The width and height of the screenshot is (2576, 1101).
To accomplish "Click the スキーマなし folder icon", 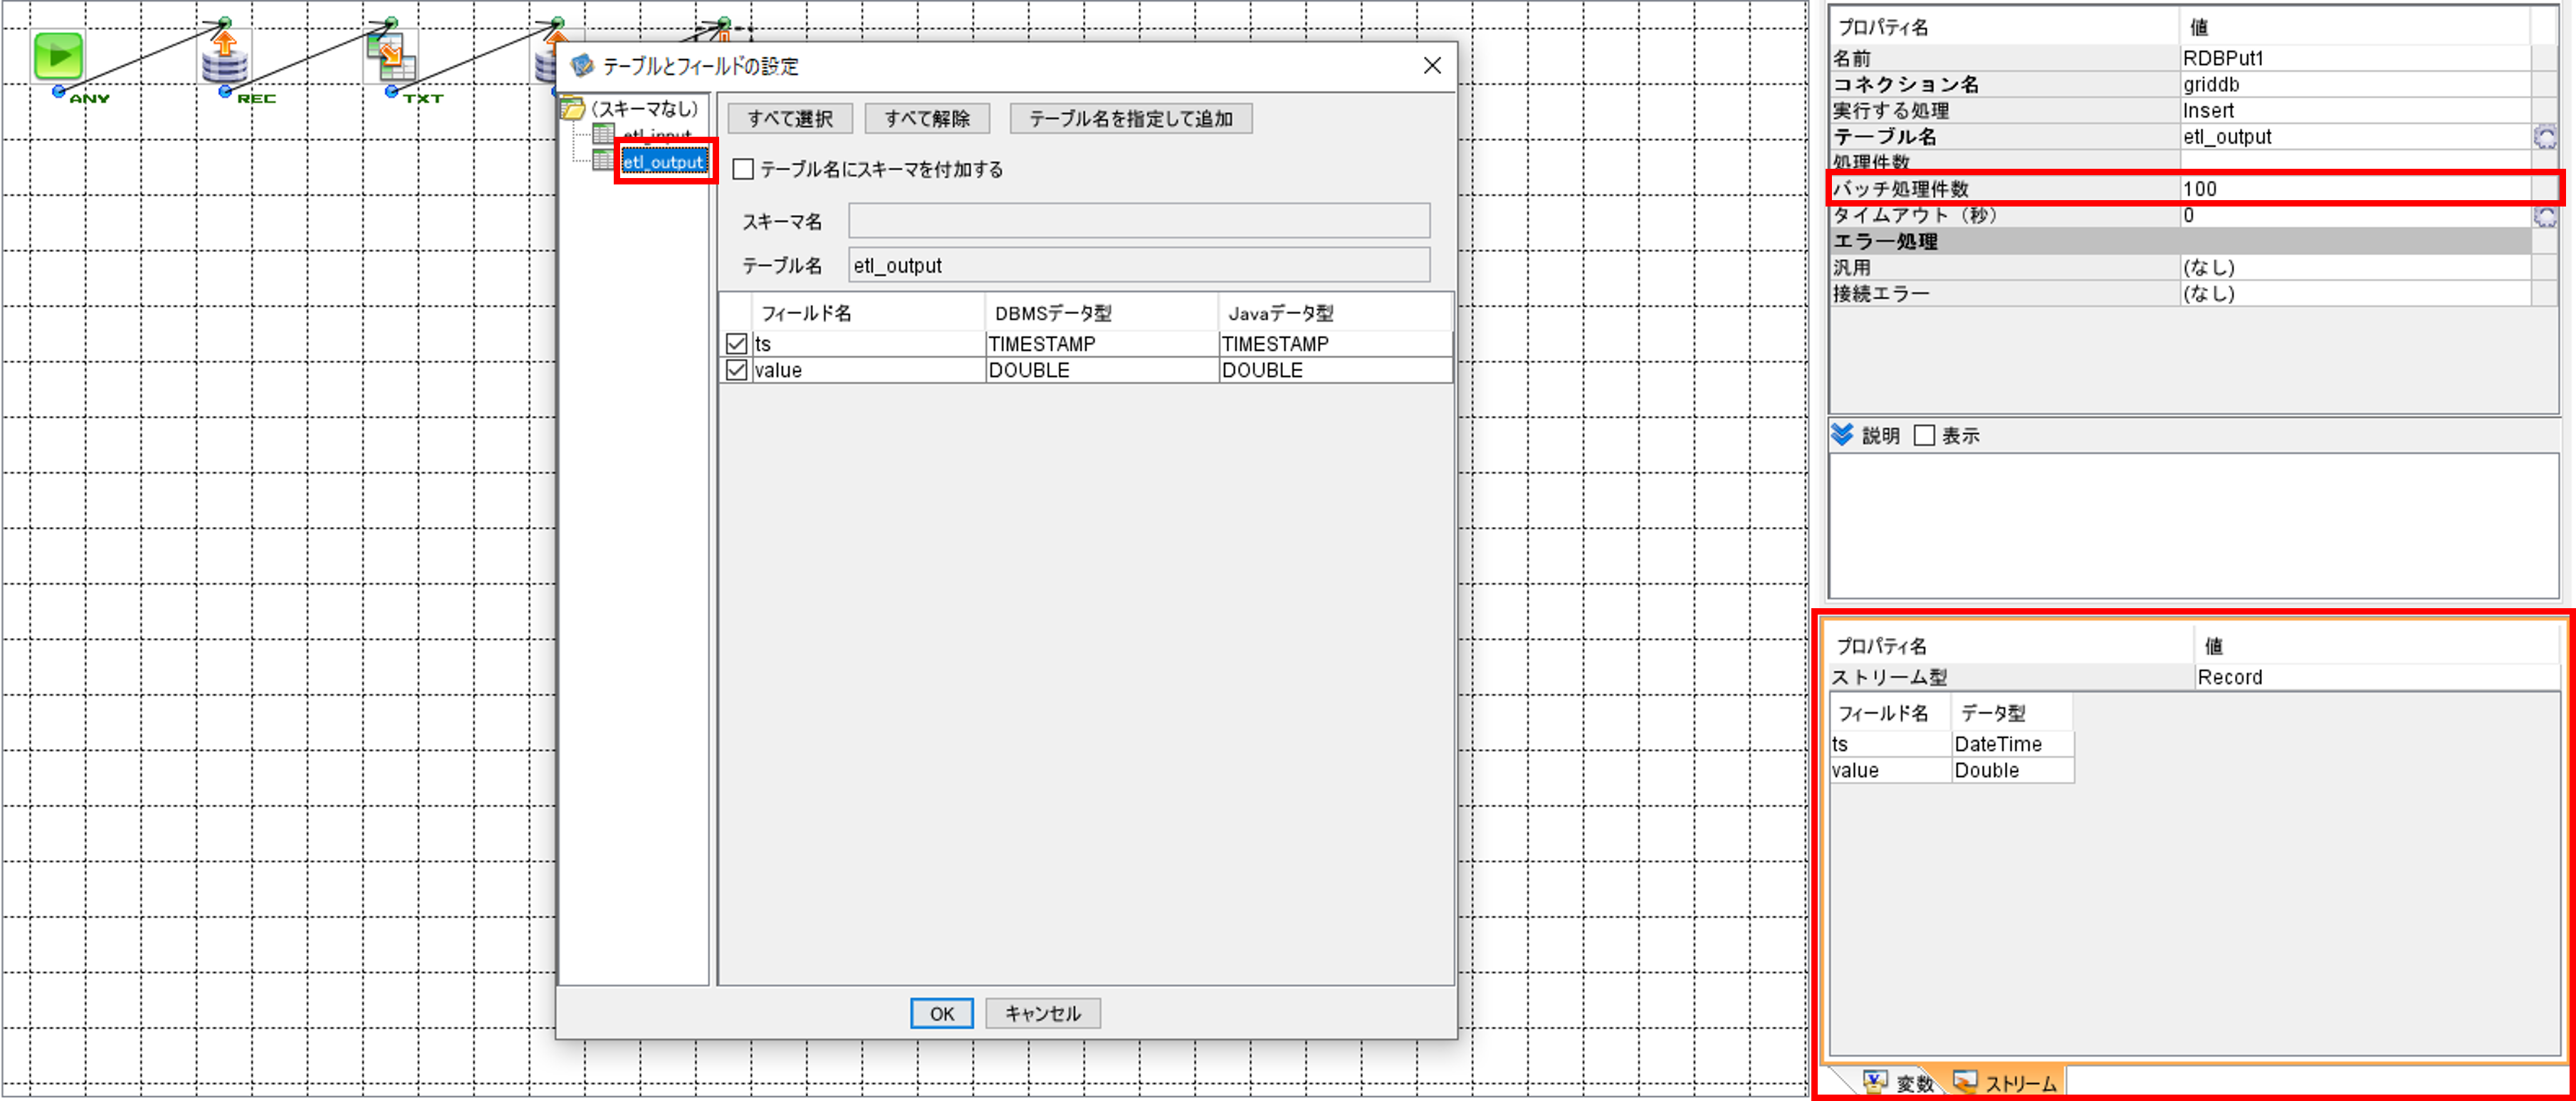I will click(x=573, y=108).
